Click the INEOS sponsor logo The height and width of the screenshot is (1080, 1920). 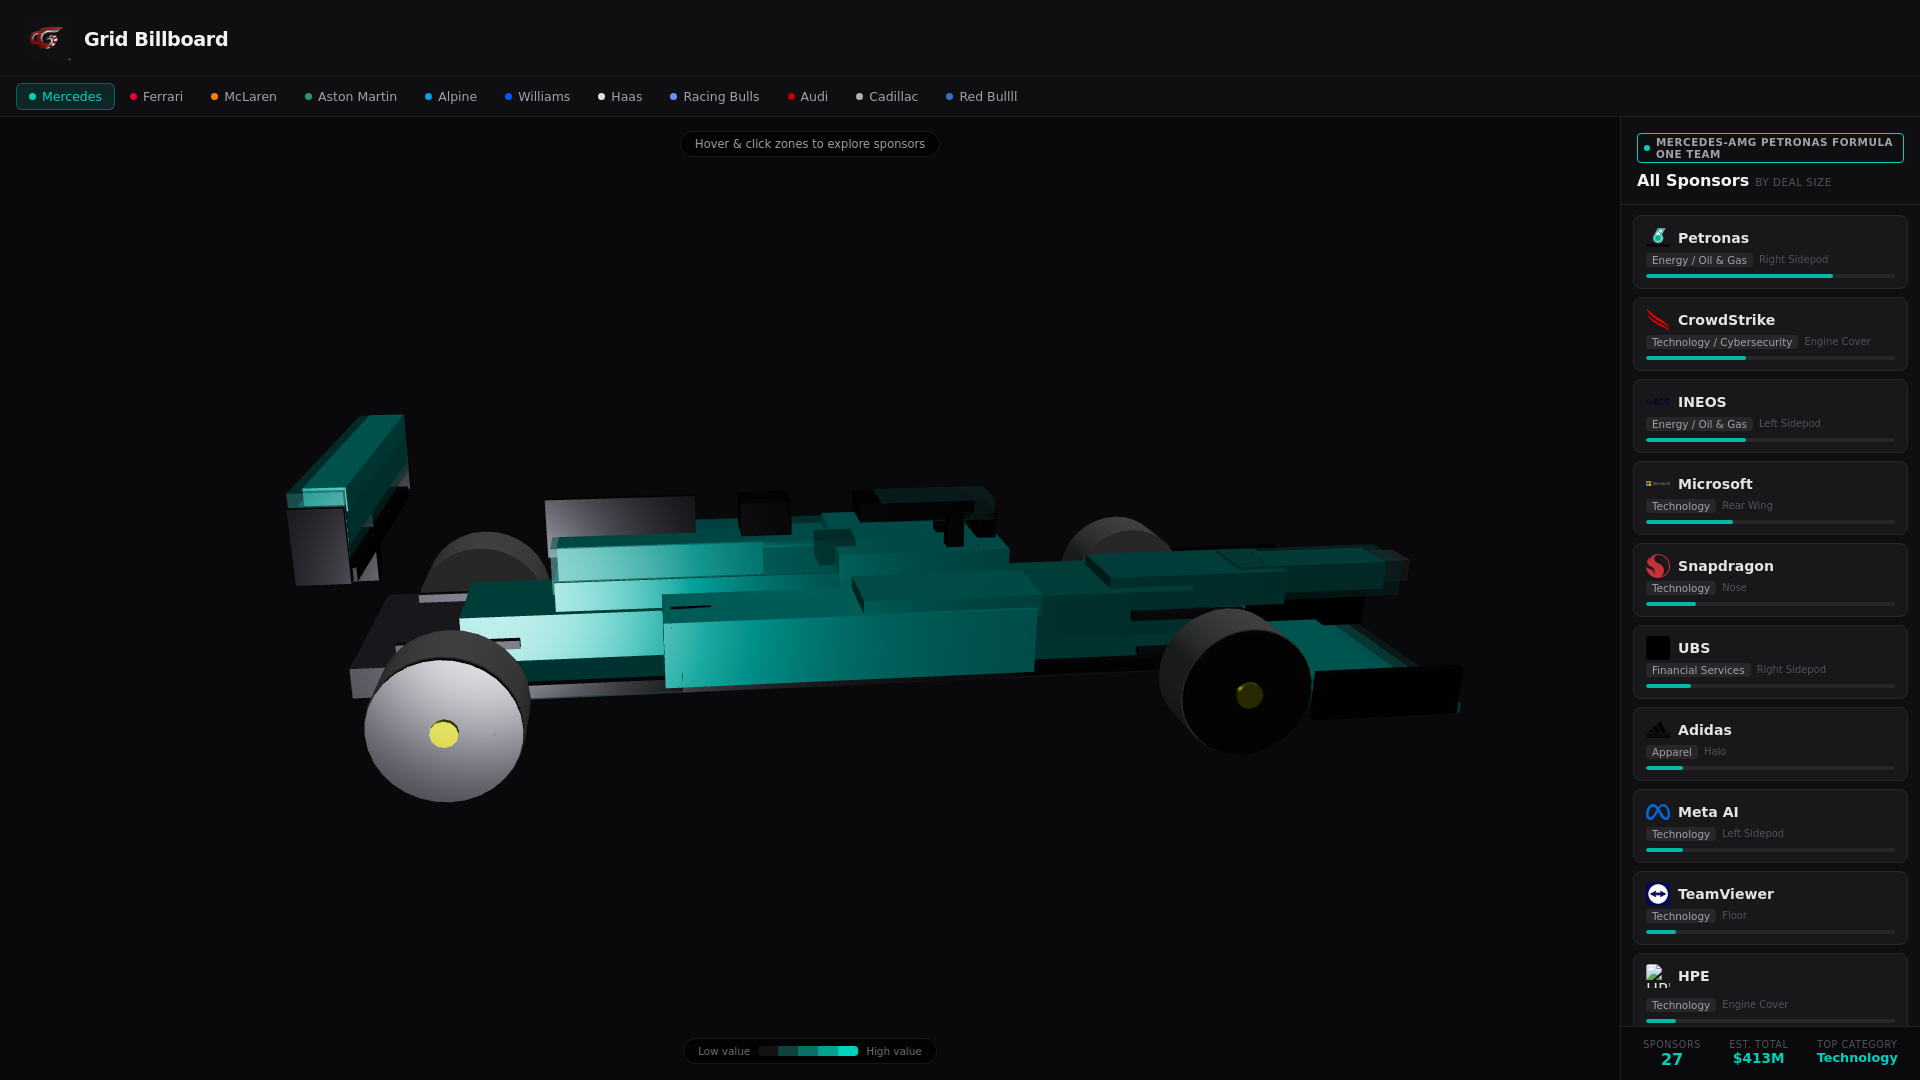(1658, 402)
